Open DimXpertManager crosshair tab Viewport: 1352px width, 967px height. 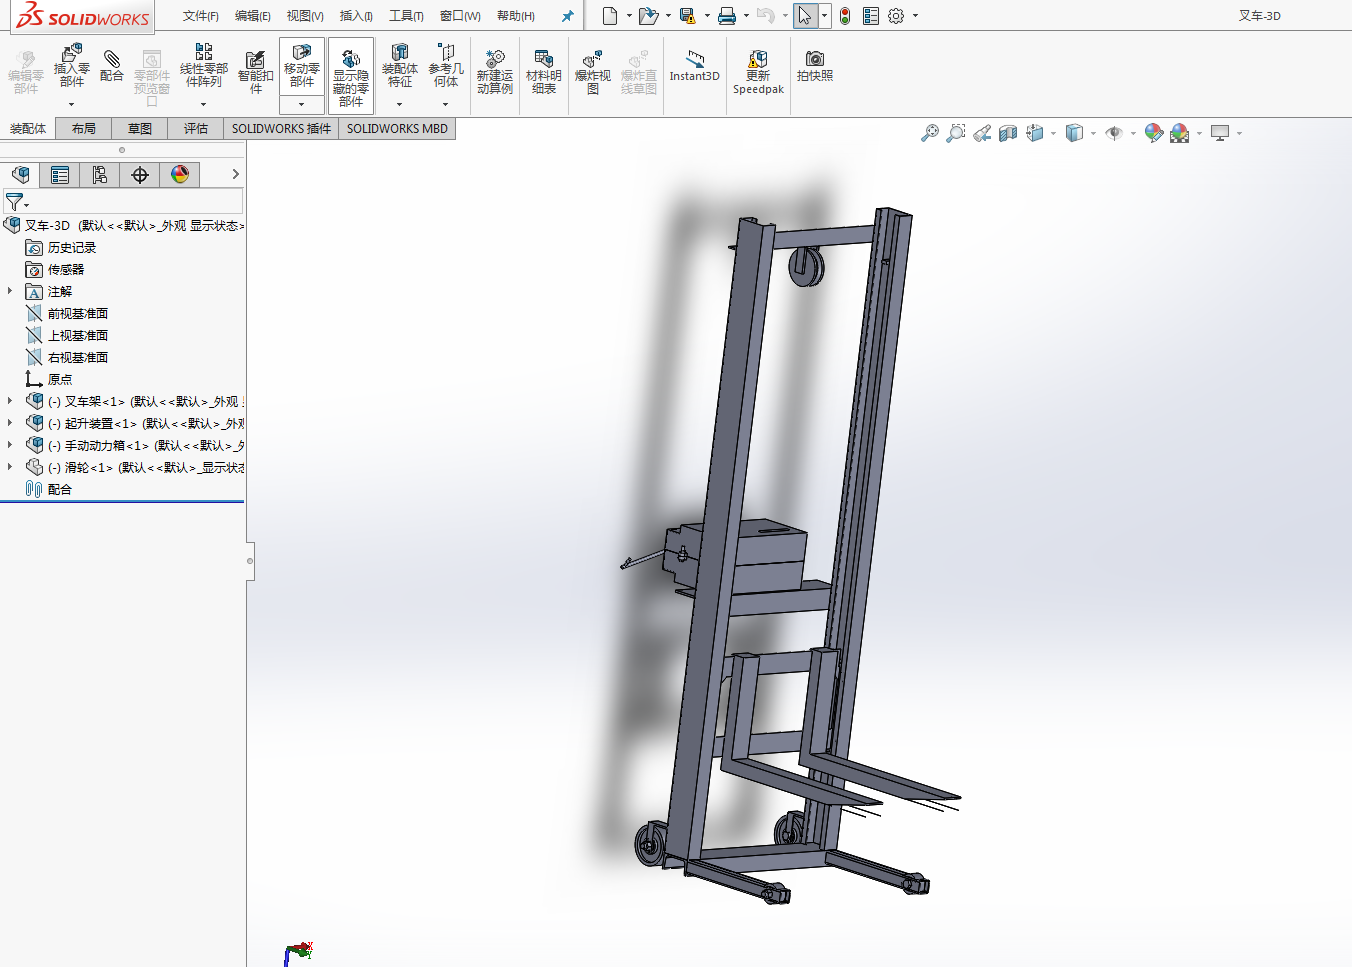(140, 175)
